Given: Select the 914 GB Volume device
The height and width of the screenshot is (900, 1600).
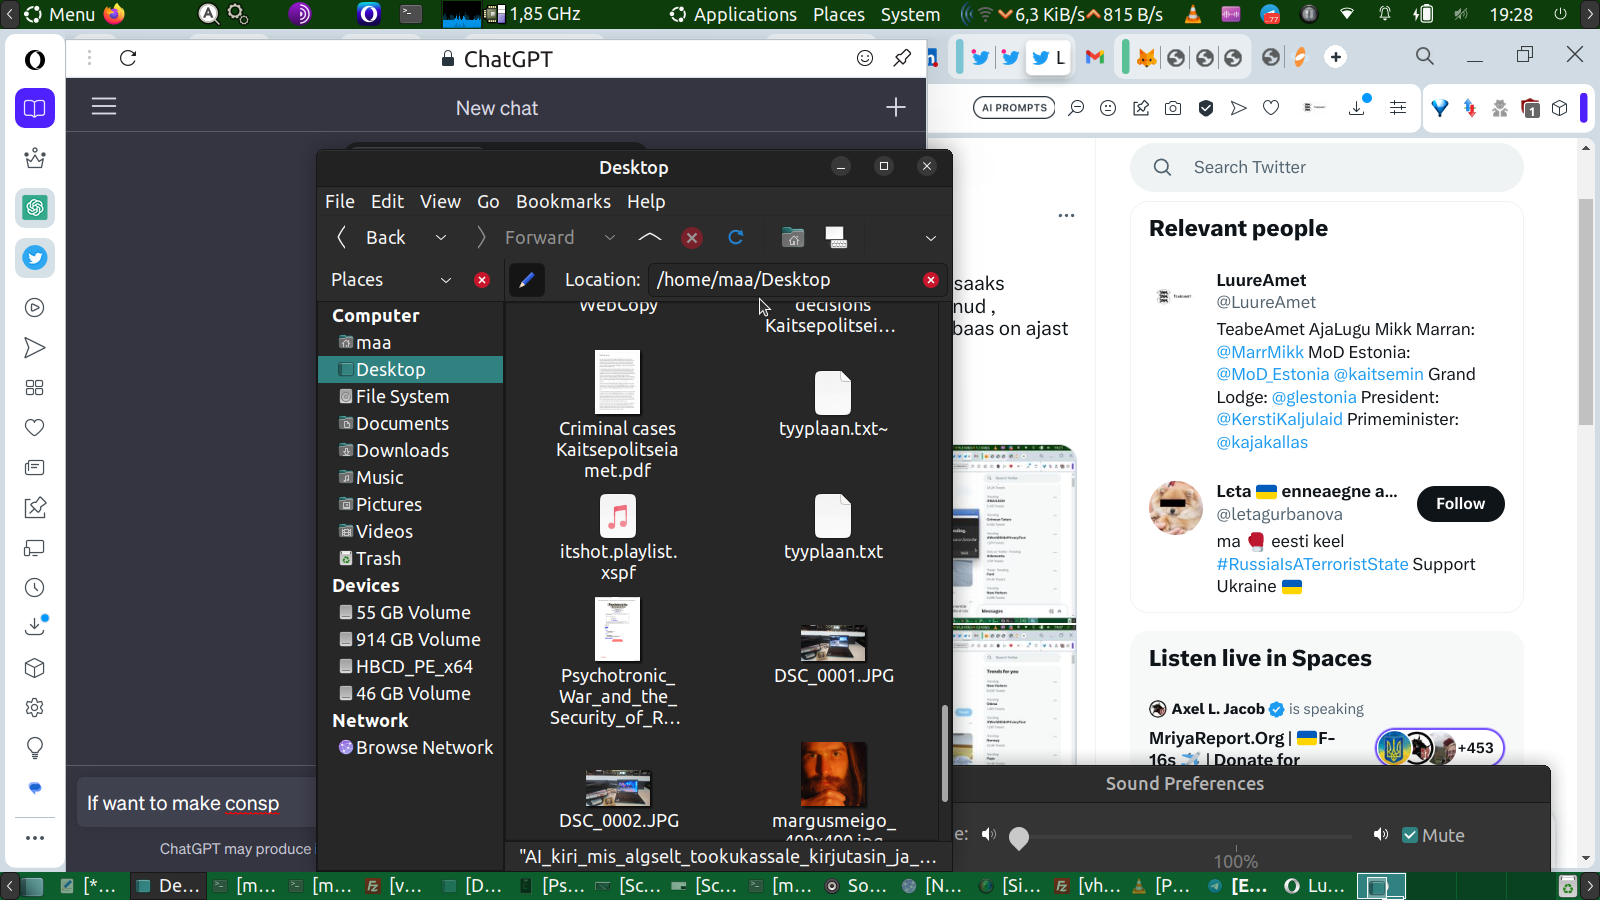Looking at the screenshot, I should pyautogui.click(x=410, y=640).
